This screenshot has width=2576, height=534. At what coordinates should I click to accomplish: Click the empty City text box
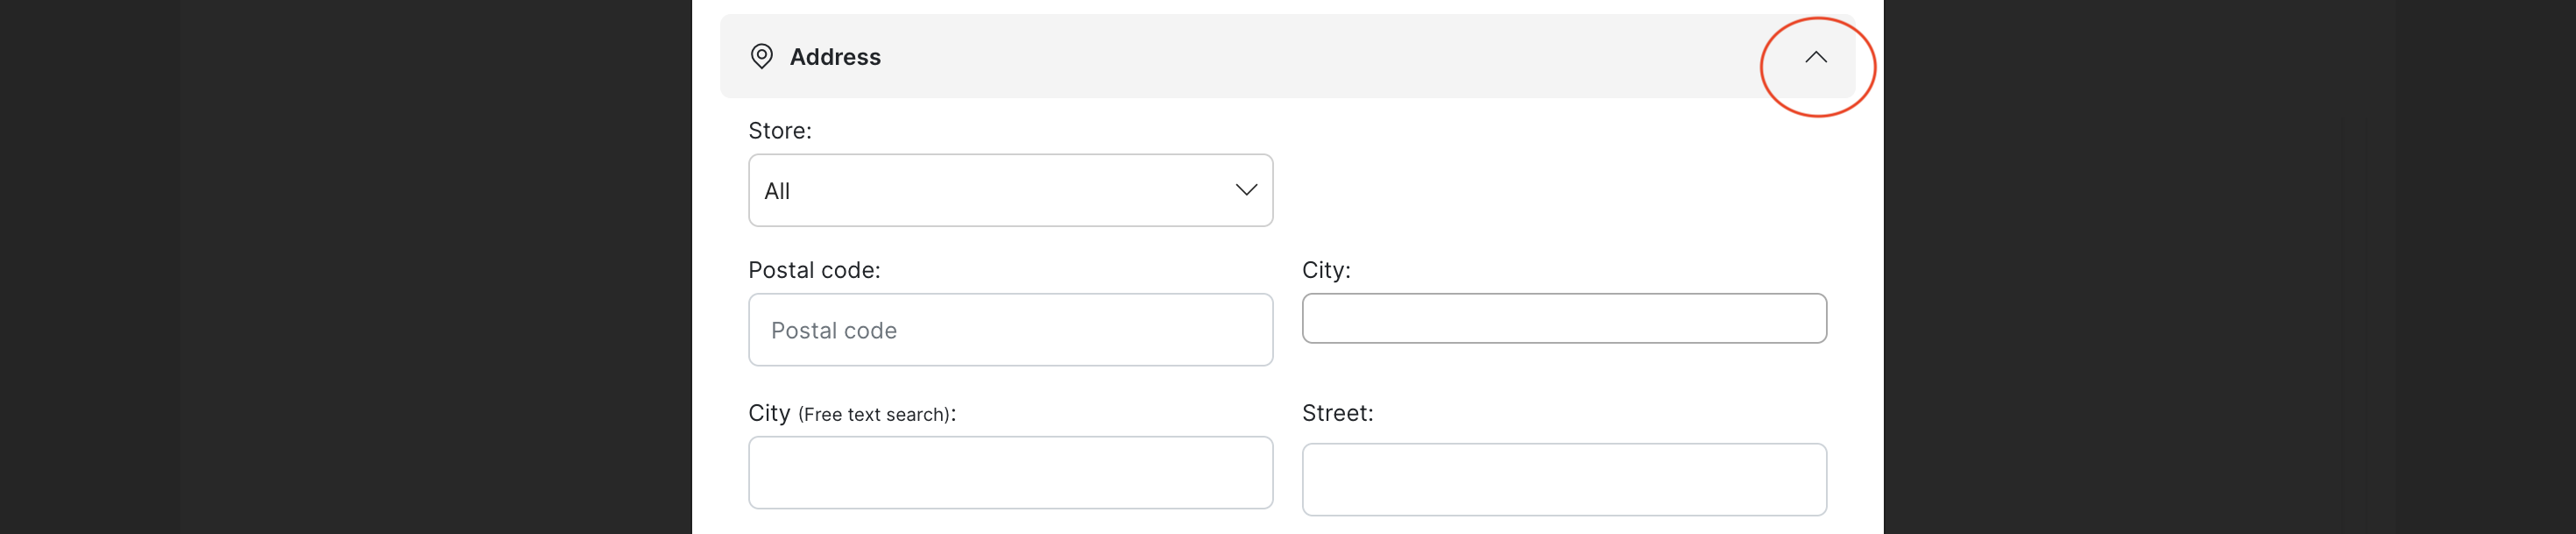1564,318
